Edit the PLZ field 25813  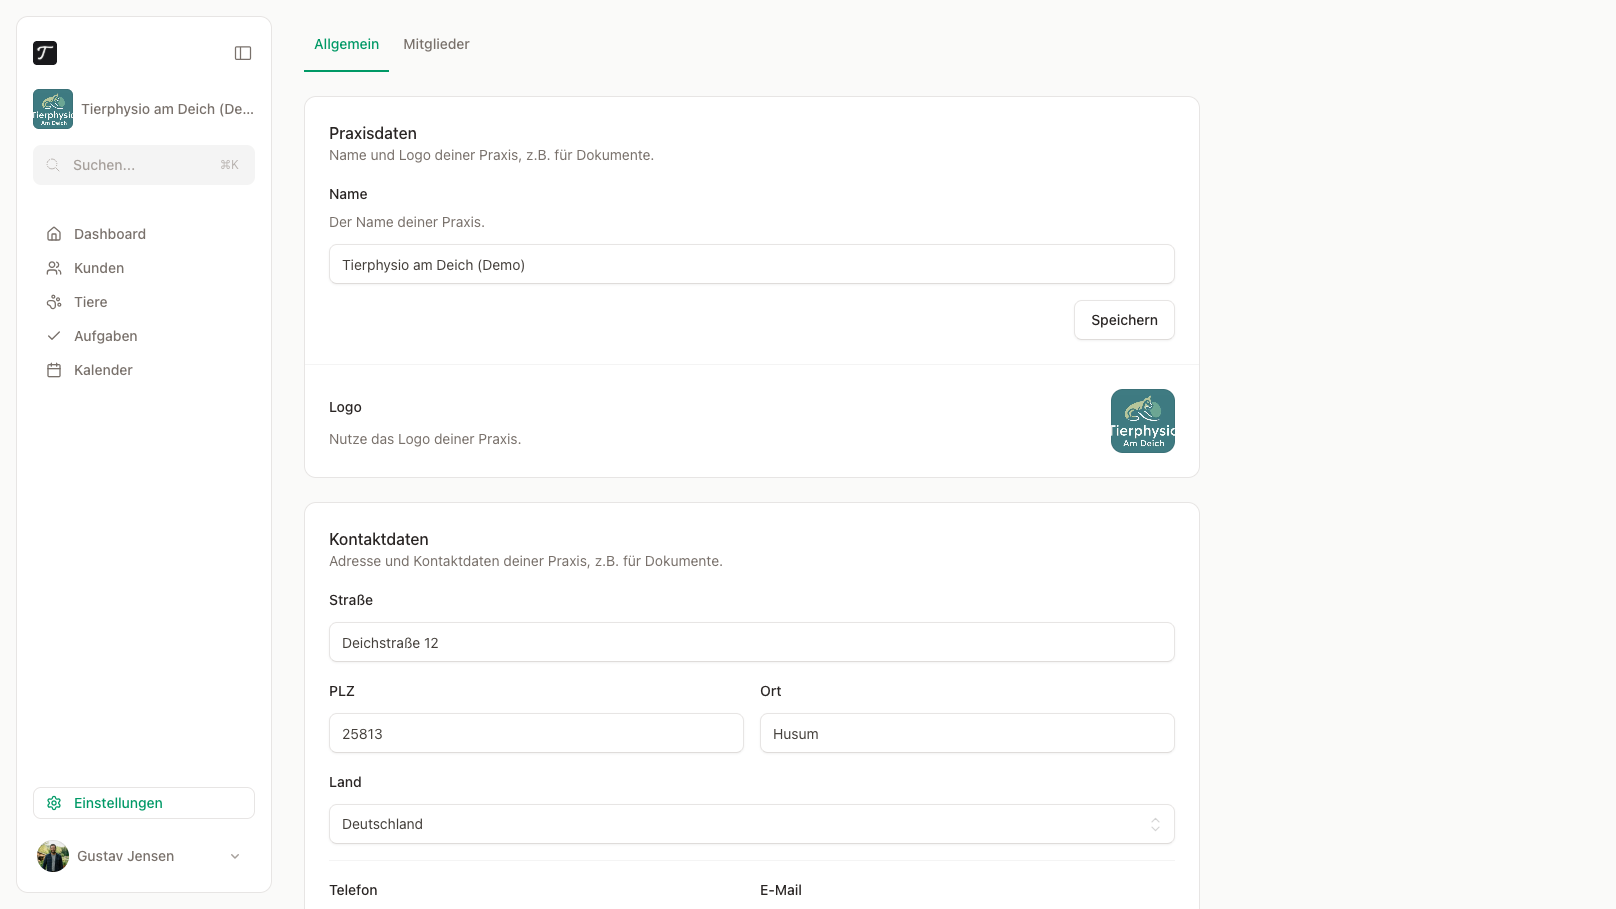(x=536, y=733)
